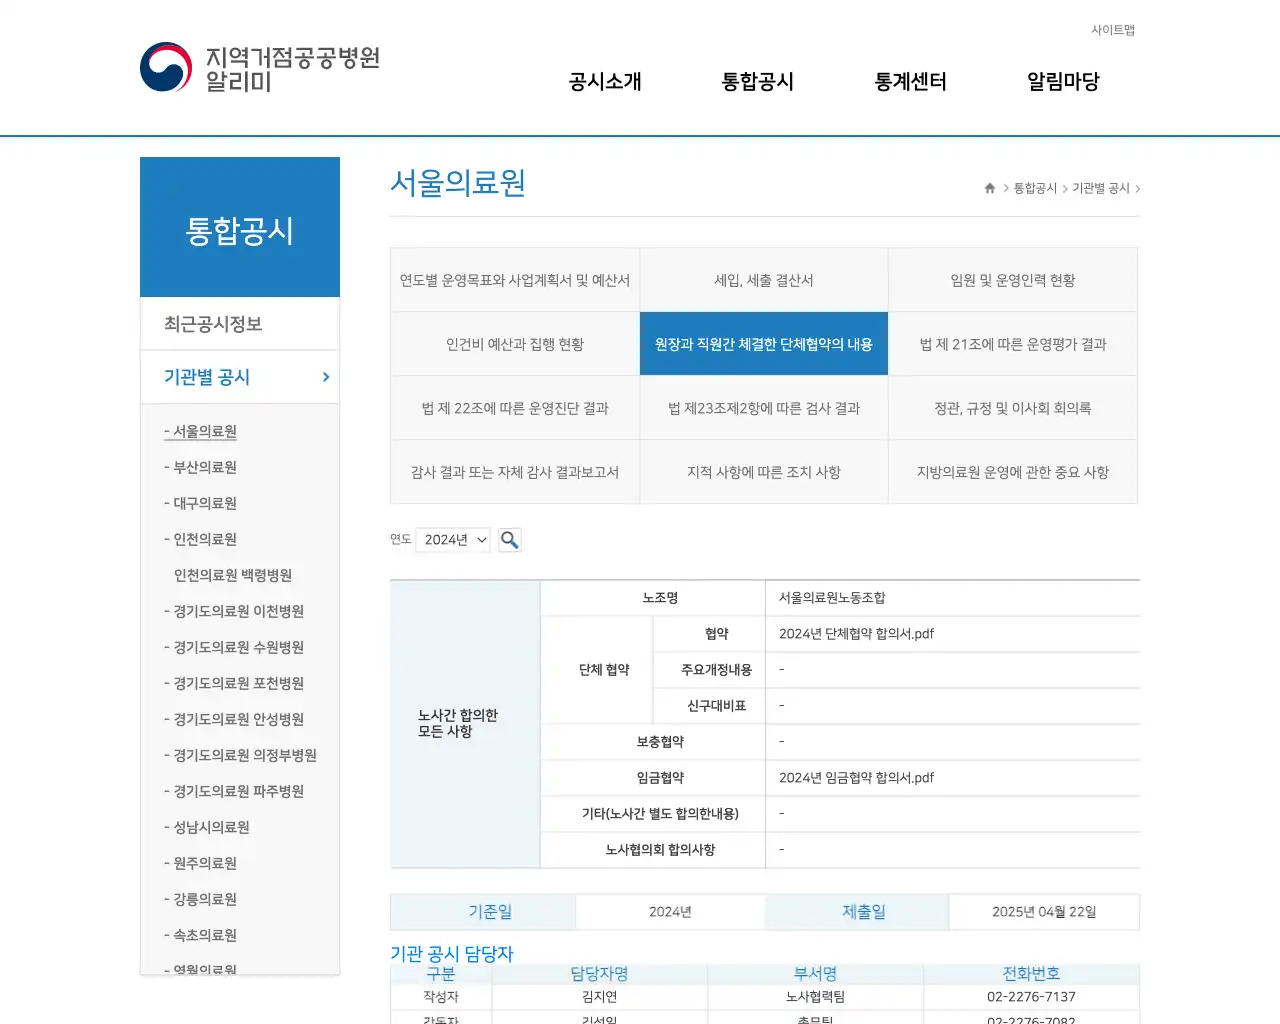Switch to the 인건비 예산과 집행 현황 tab
Viewport: 1280px width, 1024px height.
click(x=514, y=344)
